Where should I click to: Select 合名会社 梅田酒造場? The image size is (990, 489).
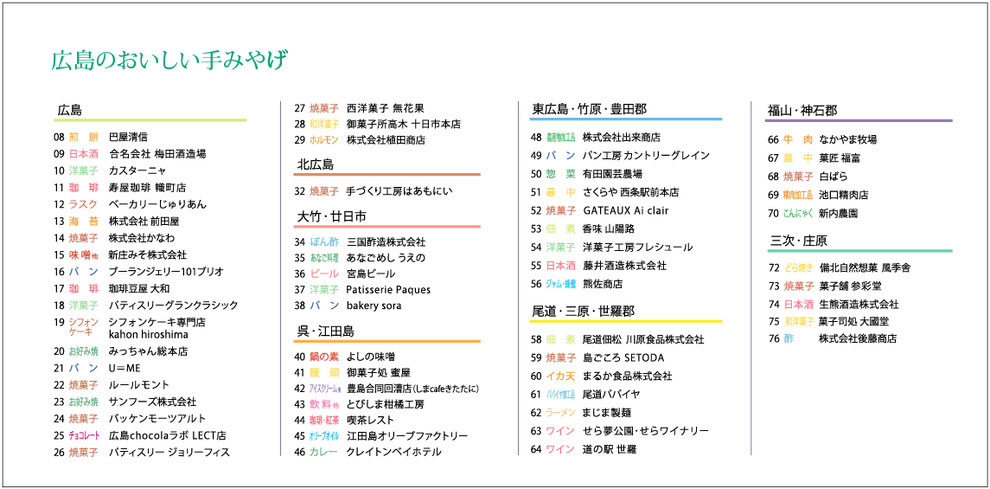pos(157,154)
